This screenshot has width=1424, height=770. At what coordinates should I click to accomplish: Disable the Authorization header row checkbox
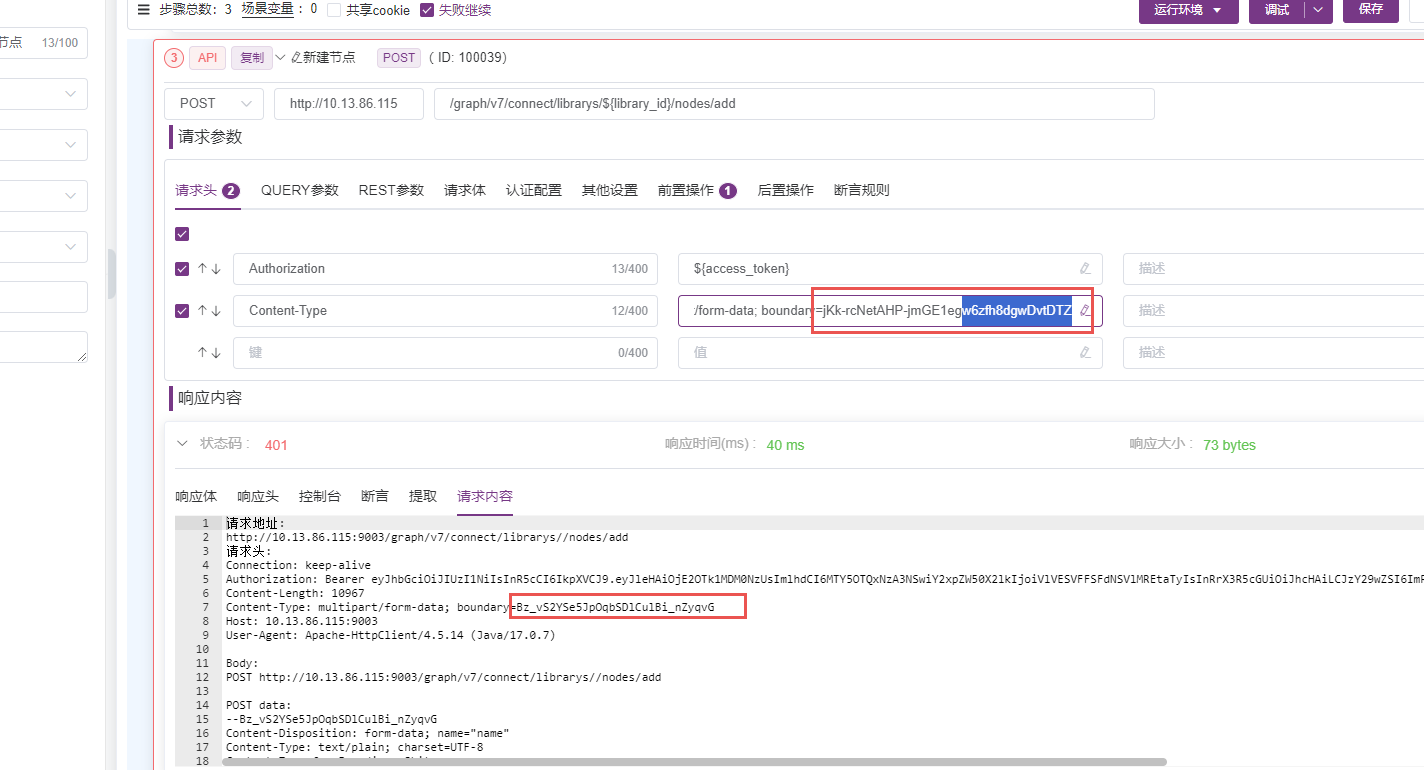tap(182, 268)
